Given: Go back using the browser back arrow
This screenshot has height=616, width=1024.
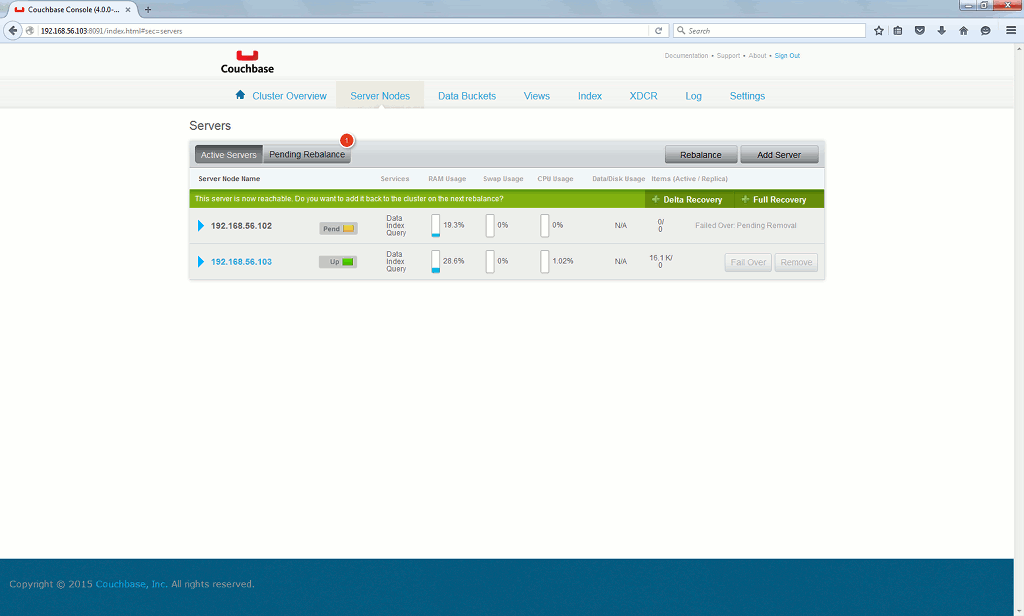Looking at the screenshot, I should click(x=12, y=30).
